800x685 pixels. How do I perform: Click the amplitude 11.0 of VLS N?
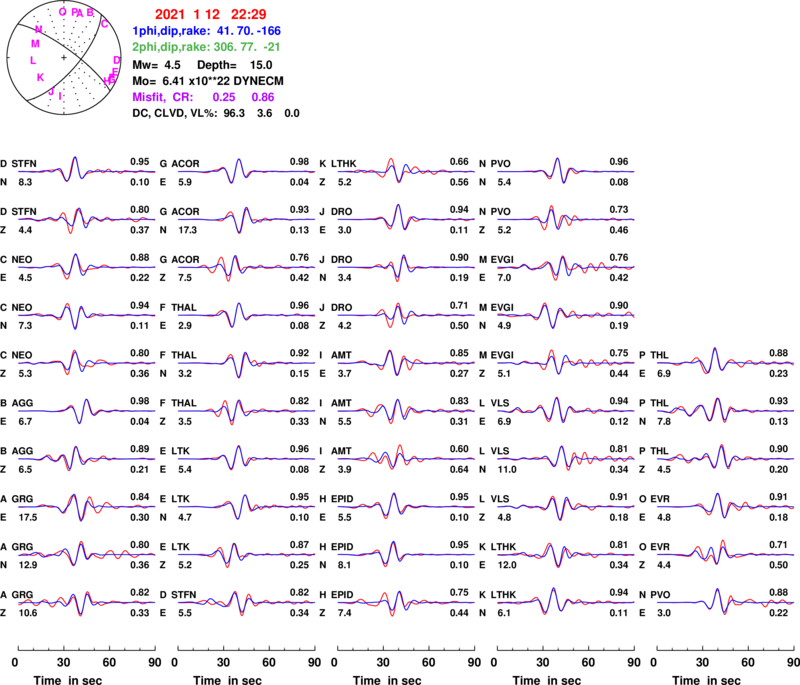[x=507, y=469]
